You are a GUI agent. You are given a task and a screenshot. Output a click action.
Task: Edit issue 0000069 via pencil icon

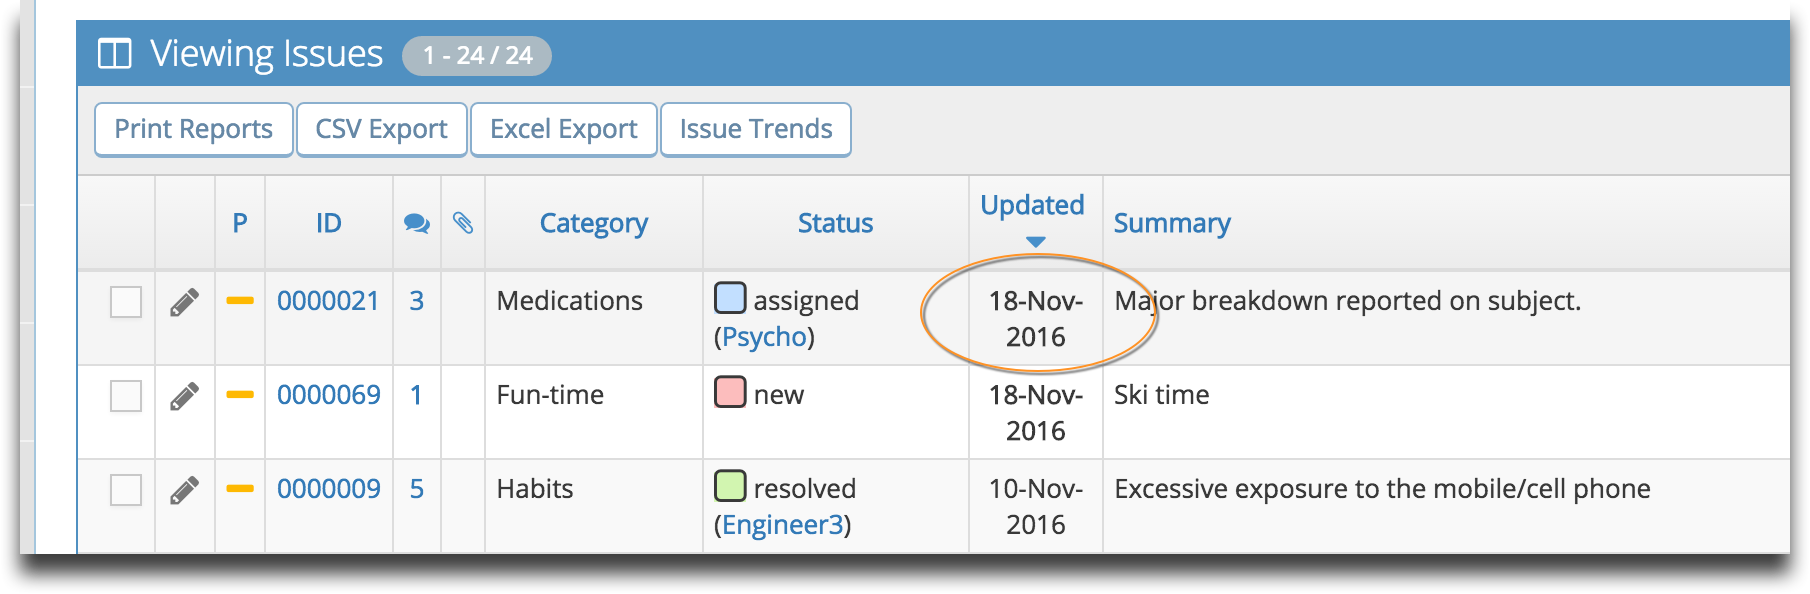pos(184,396)
